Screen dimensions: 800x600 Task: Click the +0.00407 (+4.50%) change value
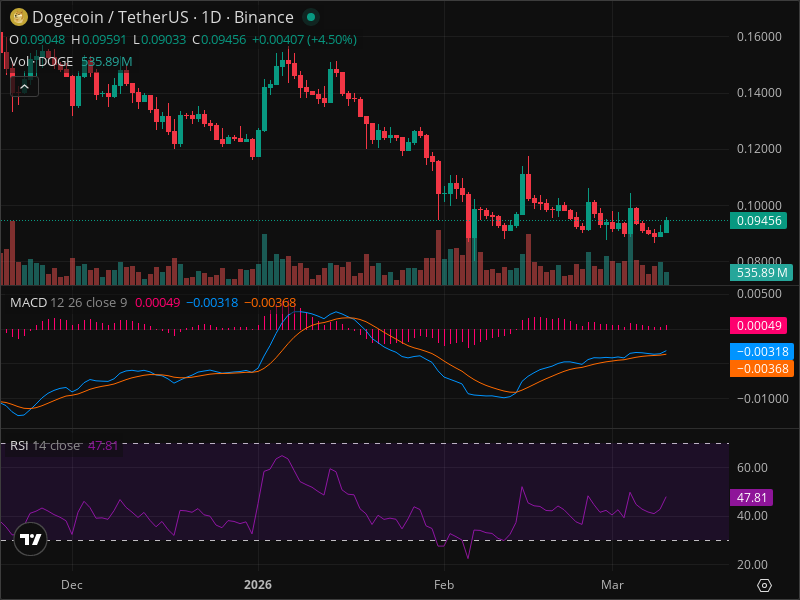coord(304,40)
